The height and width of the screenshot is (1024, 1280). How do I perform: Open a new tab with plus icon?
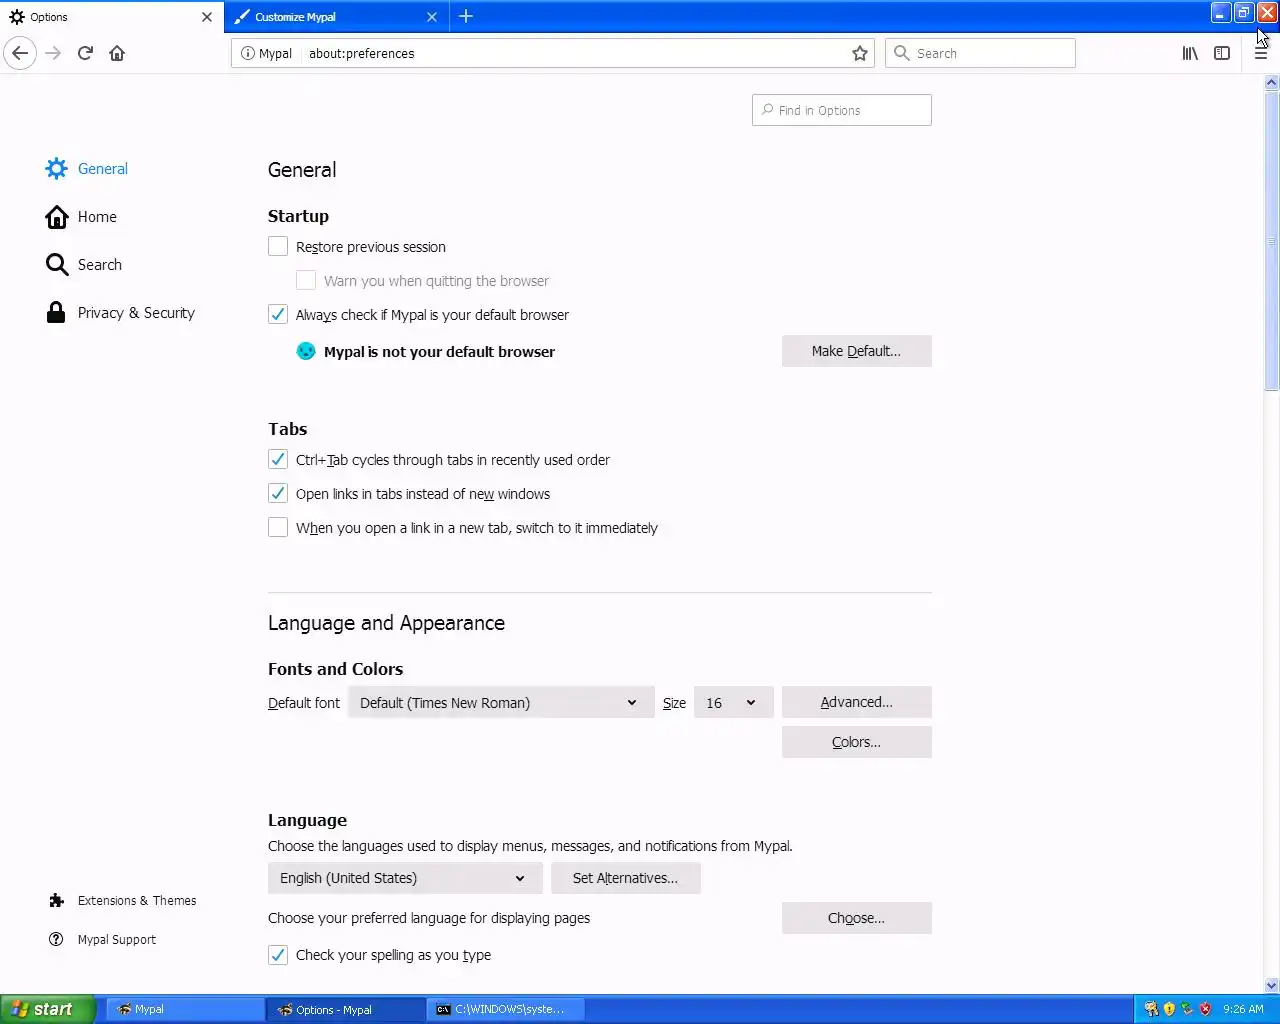point(466,16)
